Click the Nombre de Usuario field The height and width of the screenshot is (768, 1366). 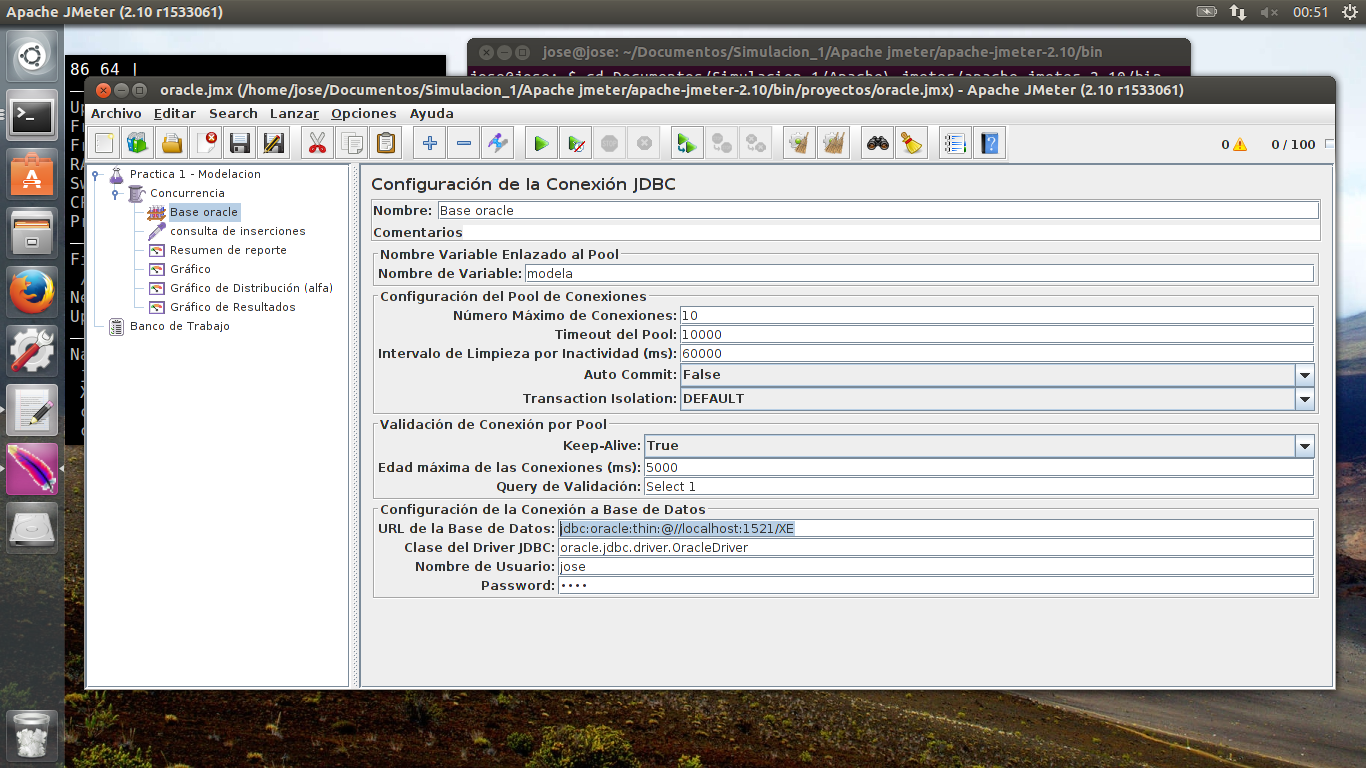(x=936, y=566)
